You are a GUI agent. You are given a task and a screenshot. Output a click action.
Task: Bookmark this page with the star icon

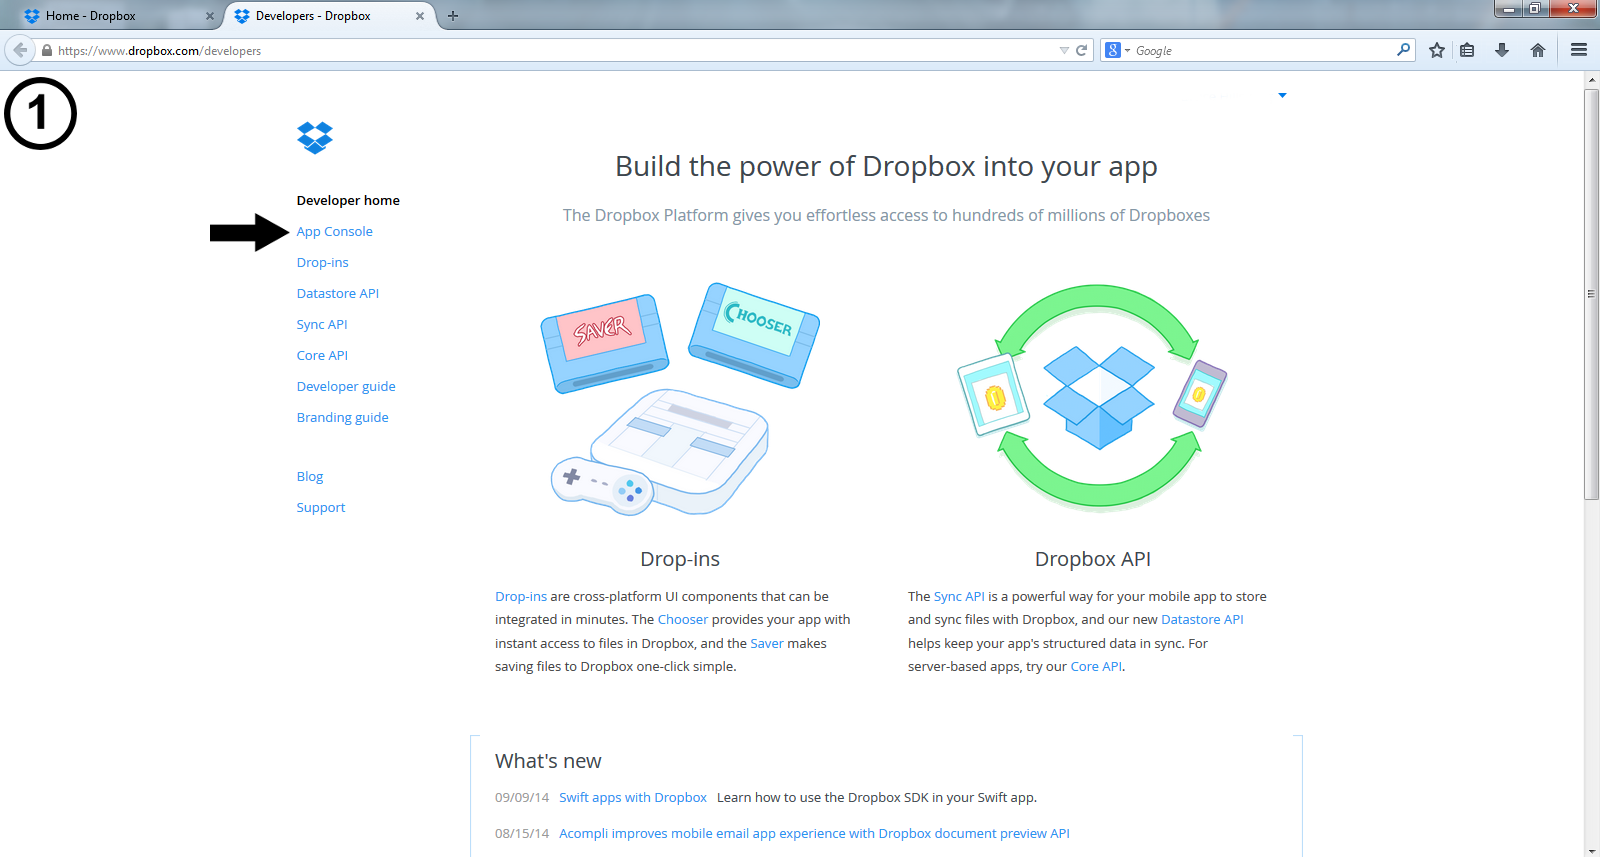(x=1437, y=50)
